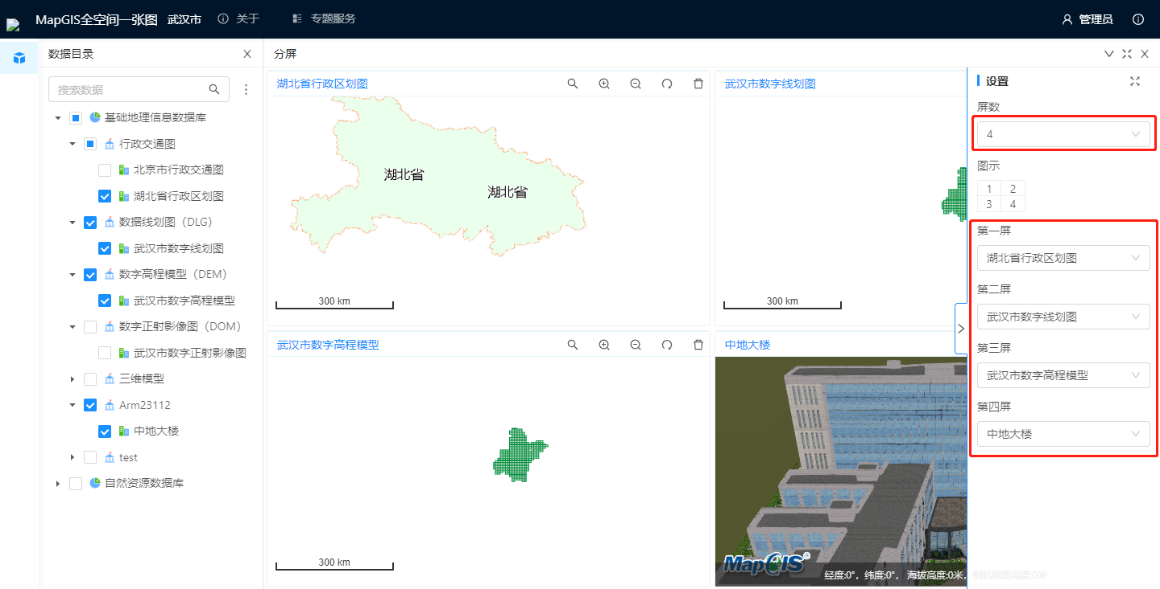
Task: Toggle the 行政交通图 checkbox
Action: (90, 144)
